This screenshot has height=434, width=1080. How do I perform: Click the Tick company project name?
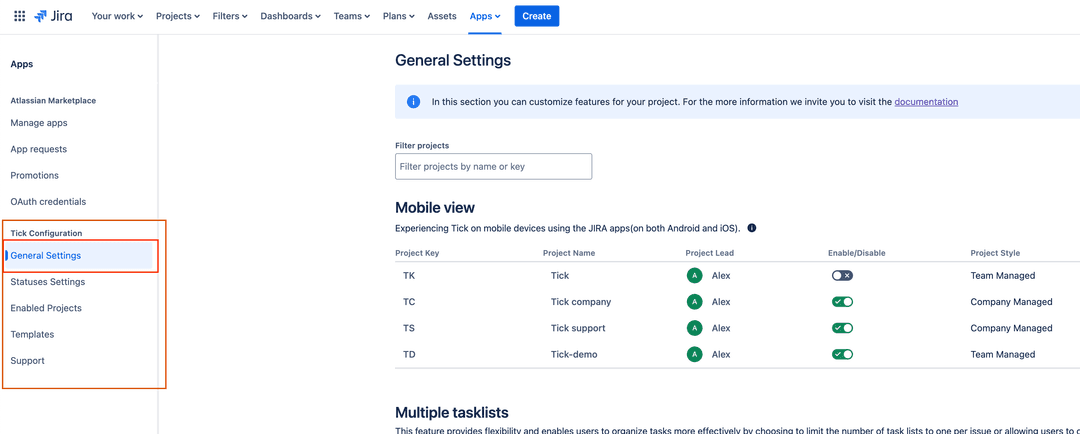tap(581, 302)
